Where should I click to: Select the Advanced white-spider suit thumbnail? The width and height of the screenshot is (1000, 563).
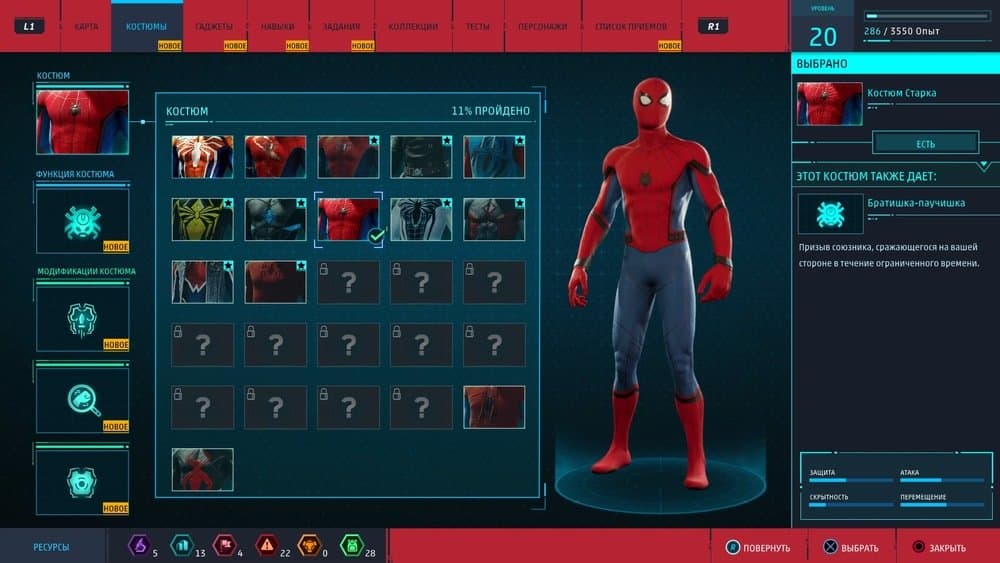pos(202,157)
